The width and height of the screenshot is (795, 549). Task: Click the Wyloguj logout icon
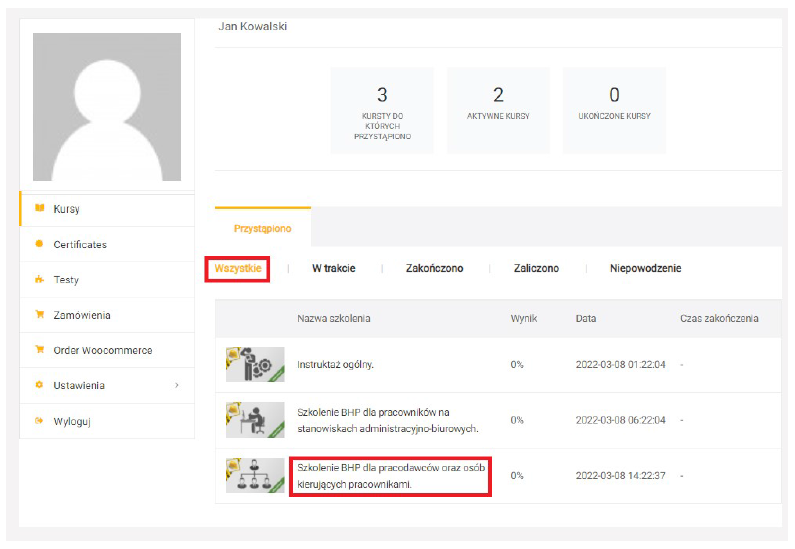(x=40, y=421)
